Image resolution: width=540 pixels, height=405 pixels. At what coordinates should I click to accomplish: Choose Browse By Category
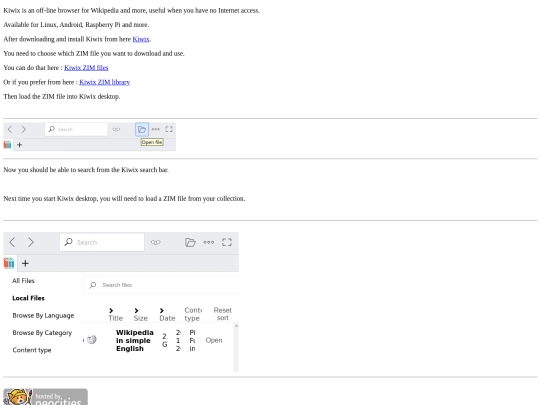42,333
